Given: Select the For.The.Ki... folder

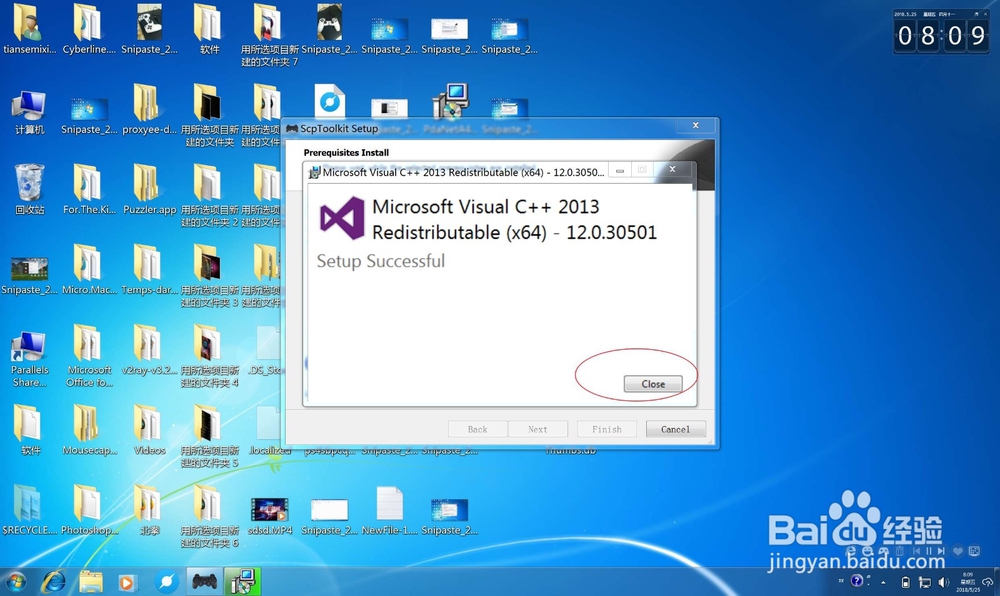Looking at the screenshot, I should pyautogui.click(x=89, y=189).
